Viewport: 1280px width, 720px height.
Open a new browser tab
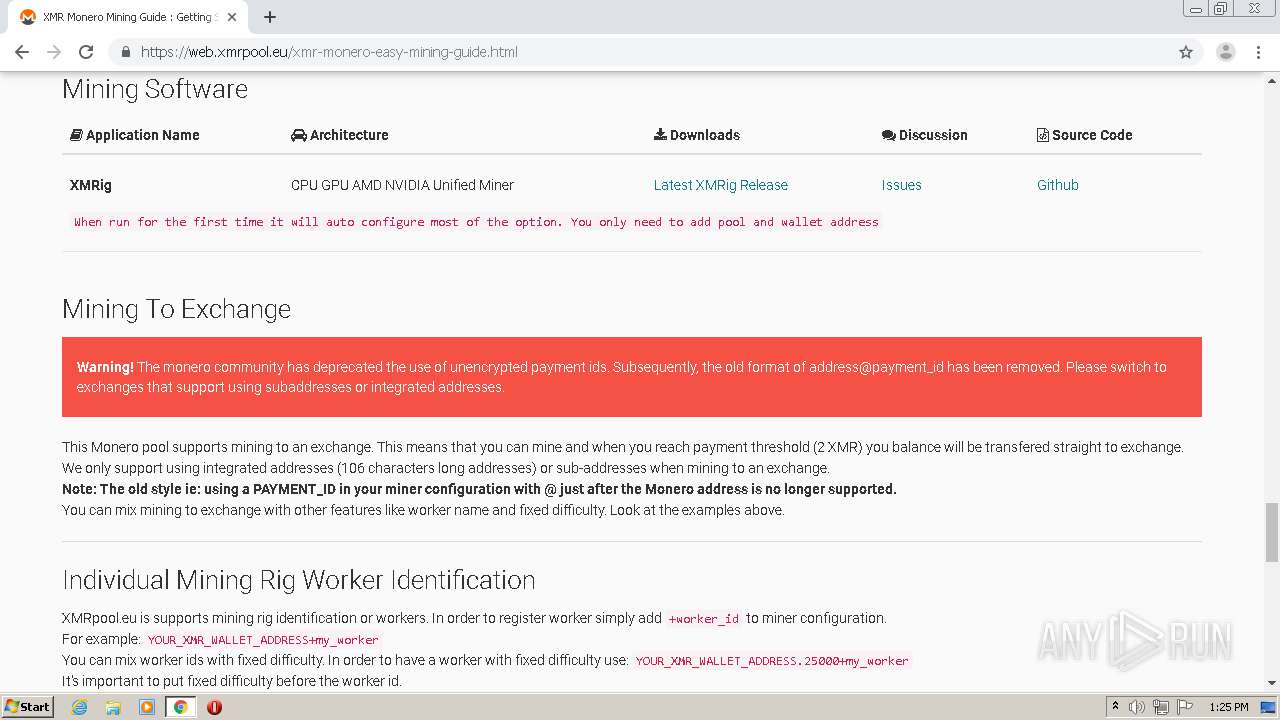[x=270, y=17]
